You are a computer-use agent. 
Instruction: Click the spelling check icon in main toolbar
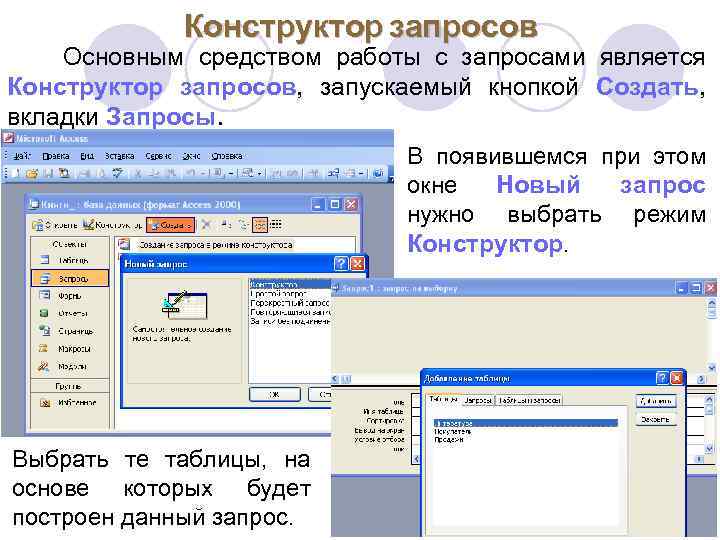(x=118, y=174)
